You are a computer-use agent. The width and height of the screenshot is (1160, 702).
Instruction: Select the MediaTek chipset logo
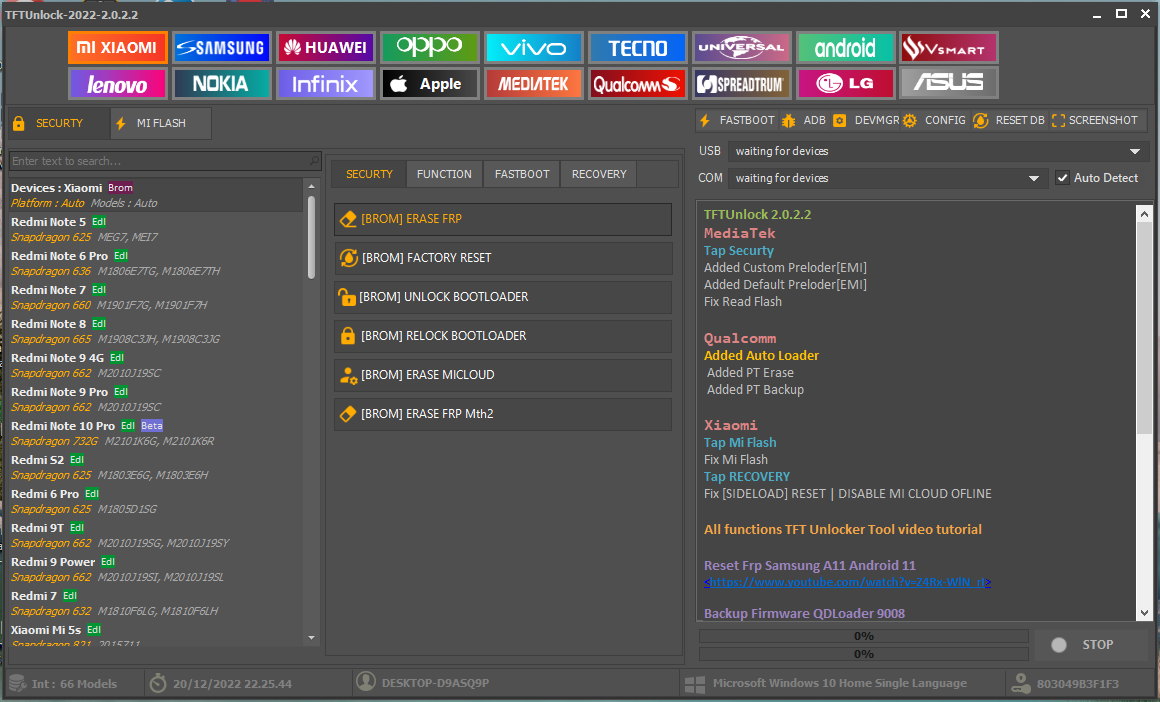(533, 84)
